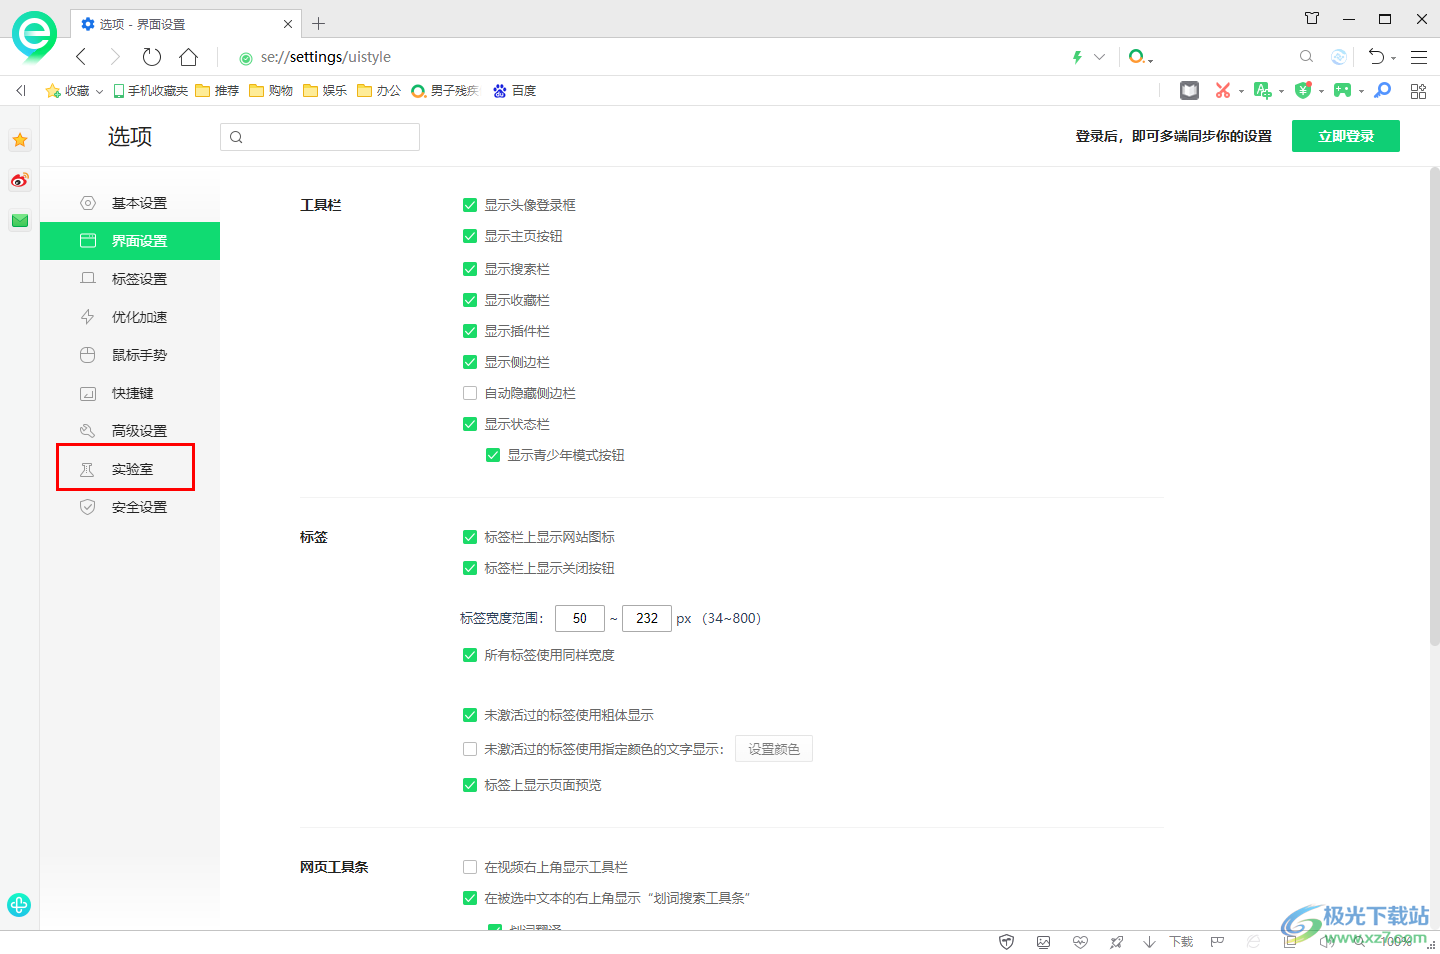This screenshot has width=1440, height=954.
Task: Click the green game controller icon
Action: click(1342, 90)
